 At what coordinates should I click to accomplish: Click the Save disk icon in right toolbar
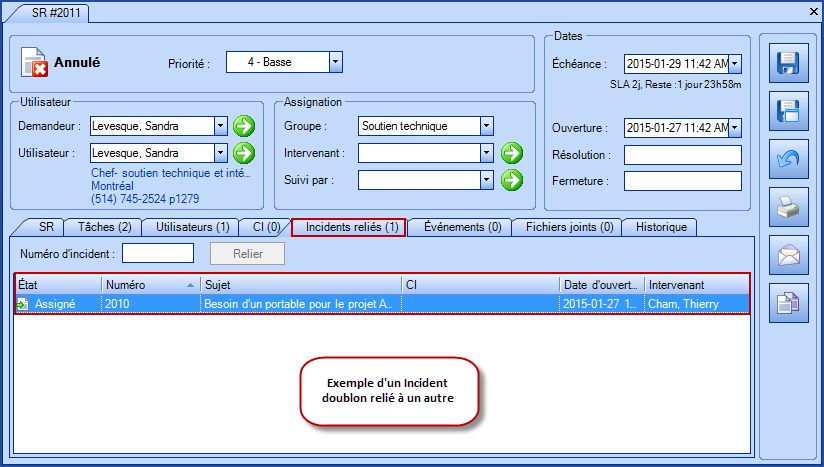point(788,64)
